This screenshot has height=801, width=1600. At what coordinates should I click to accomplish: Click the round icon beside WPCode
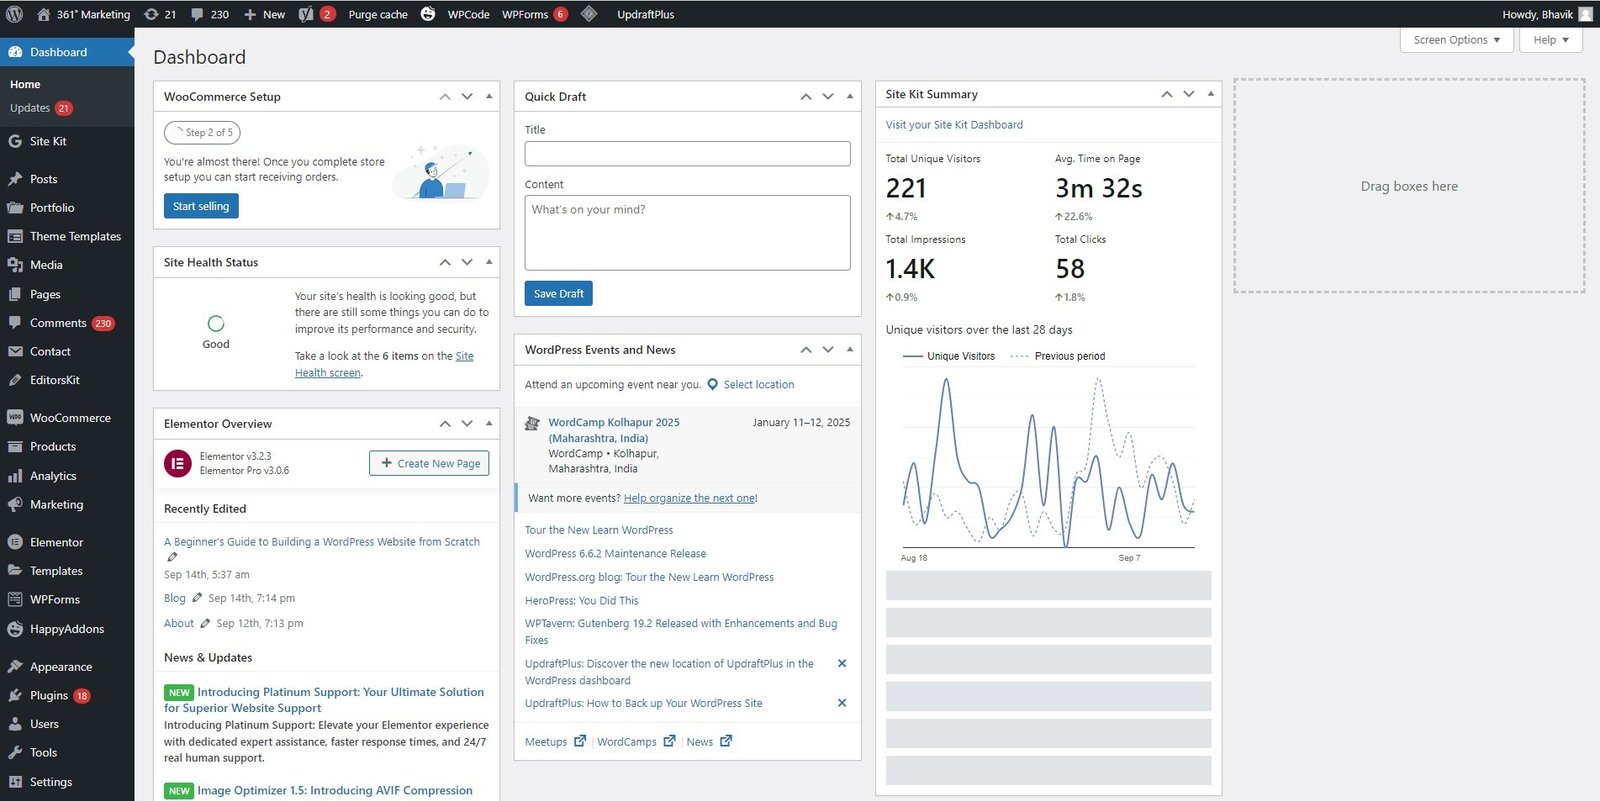(x=428, y=14)
